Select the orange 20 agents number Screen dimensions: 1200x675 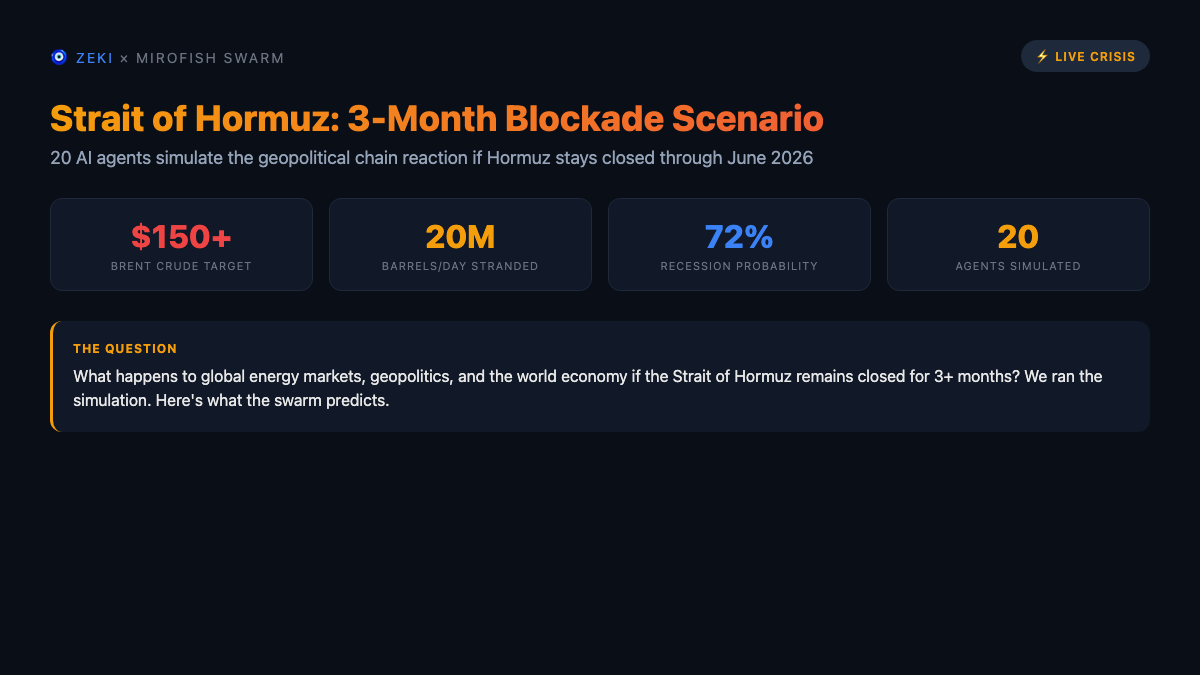(x=1018, y=237)
